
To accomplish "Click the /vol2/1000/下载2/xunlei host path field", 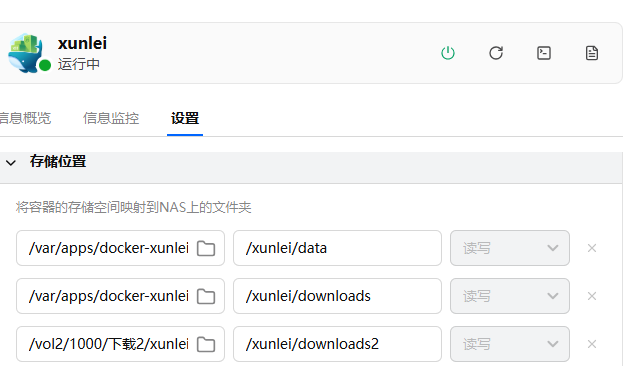I will coord(120,344).
